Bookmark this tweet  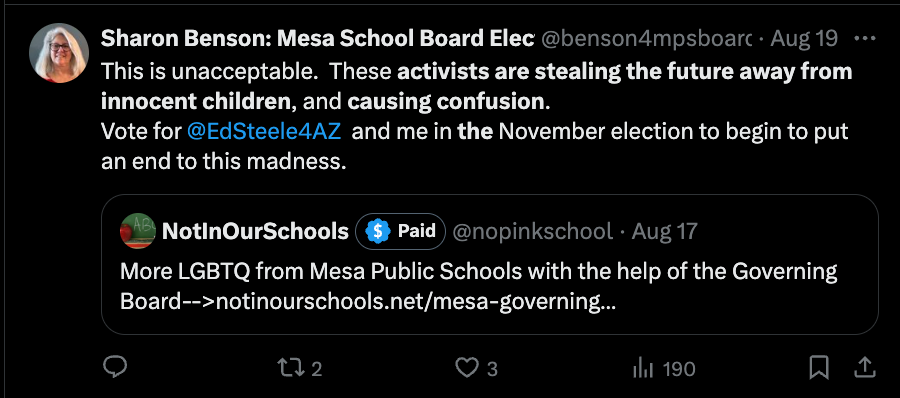tap(819, 368)
